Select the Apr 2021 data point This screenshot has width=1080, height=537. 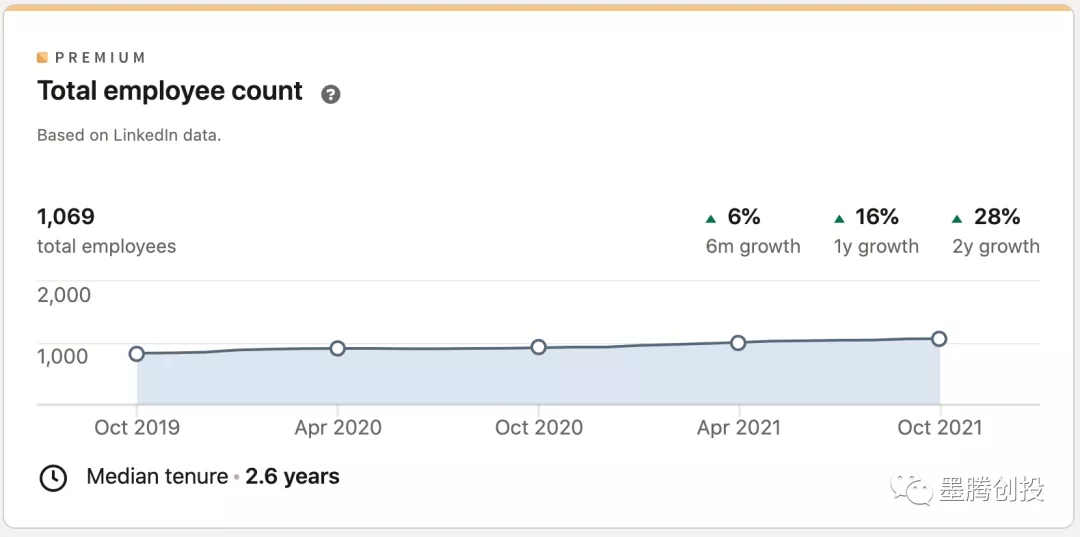(739, 342)
